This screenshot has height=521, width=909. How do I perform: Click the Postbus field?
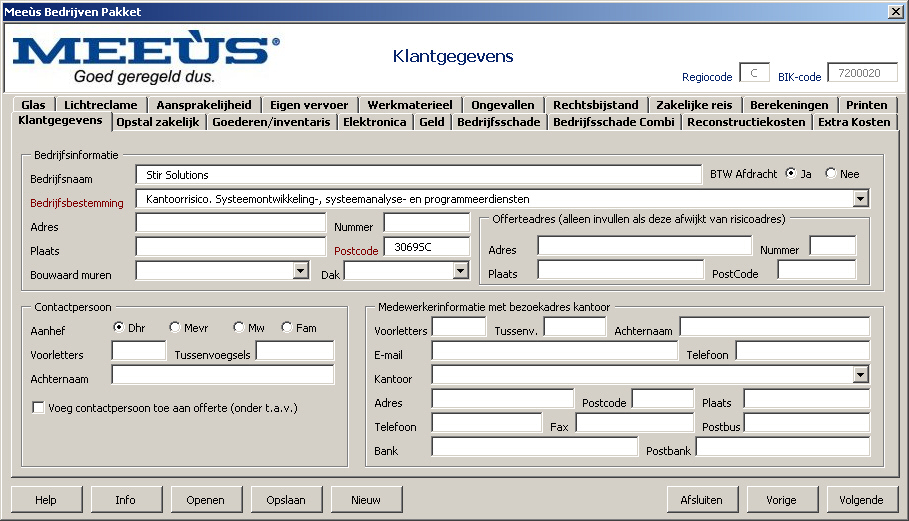[807, 422]
